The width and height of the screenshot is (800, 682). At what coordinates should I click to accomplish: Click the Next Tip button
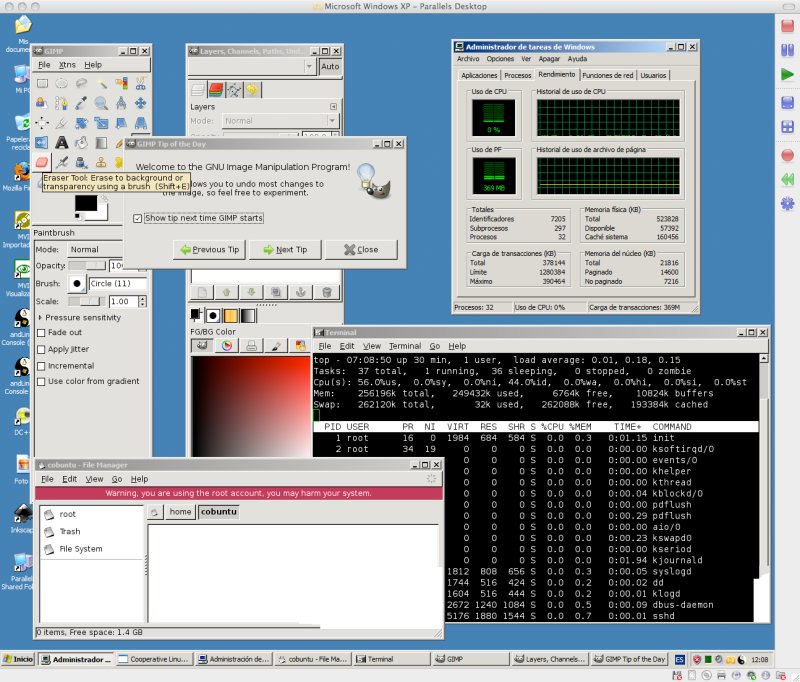[x=285, y=249]
